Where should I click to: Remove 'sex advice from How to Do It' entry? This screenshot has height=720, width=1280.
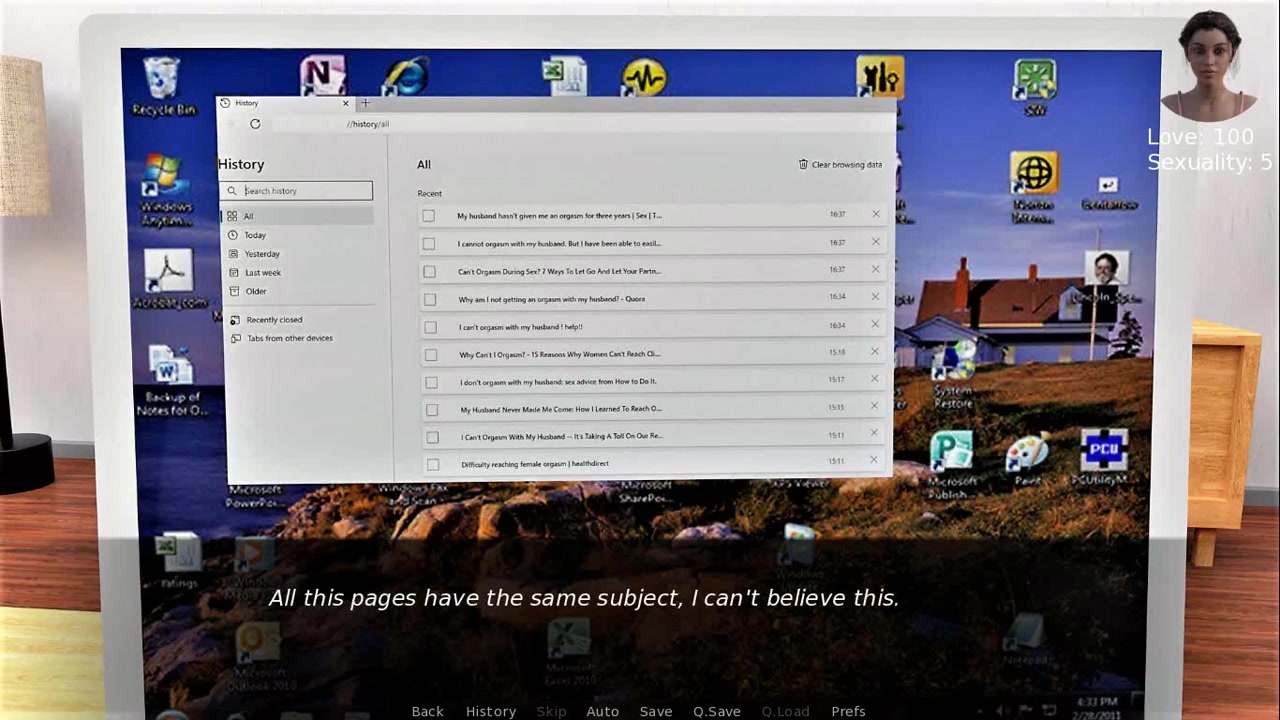tap(874, 379)
